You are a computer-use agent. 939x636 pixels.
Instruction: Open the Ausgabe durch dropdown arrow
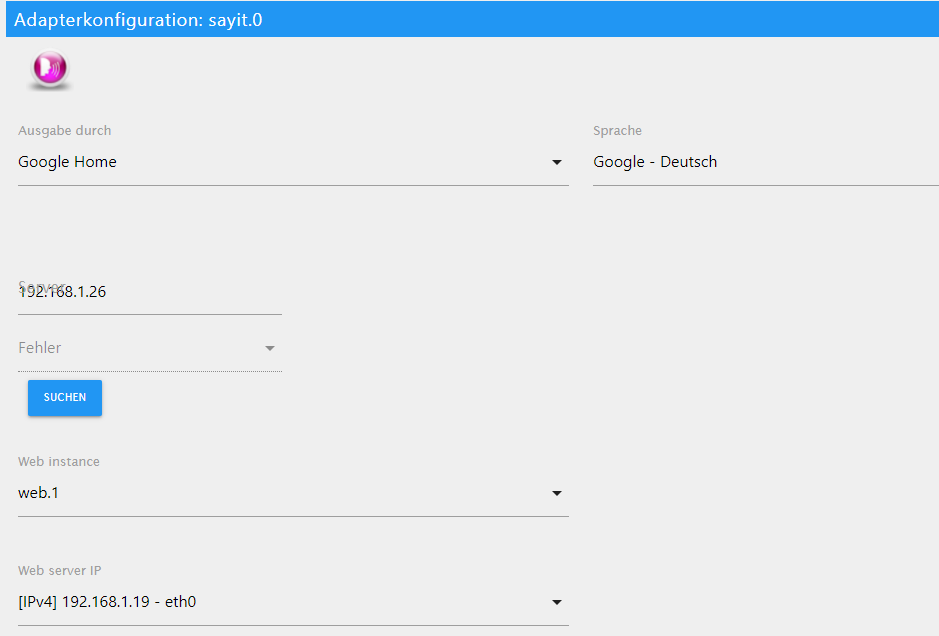click(557, 163)
